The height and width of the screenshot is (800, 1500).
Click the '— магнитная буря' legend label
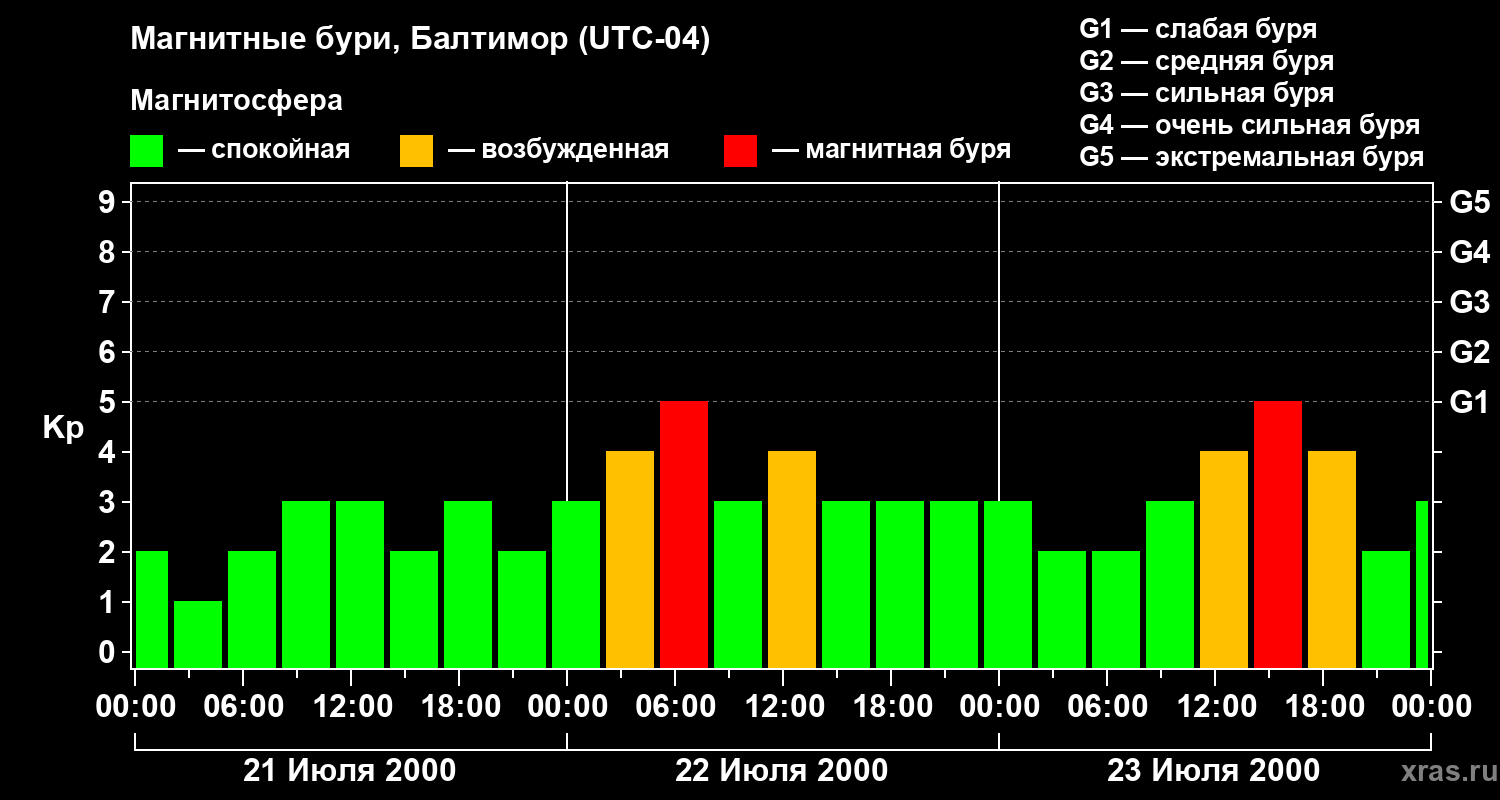point(892,151)
